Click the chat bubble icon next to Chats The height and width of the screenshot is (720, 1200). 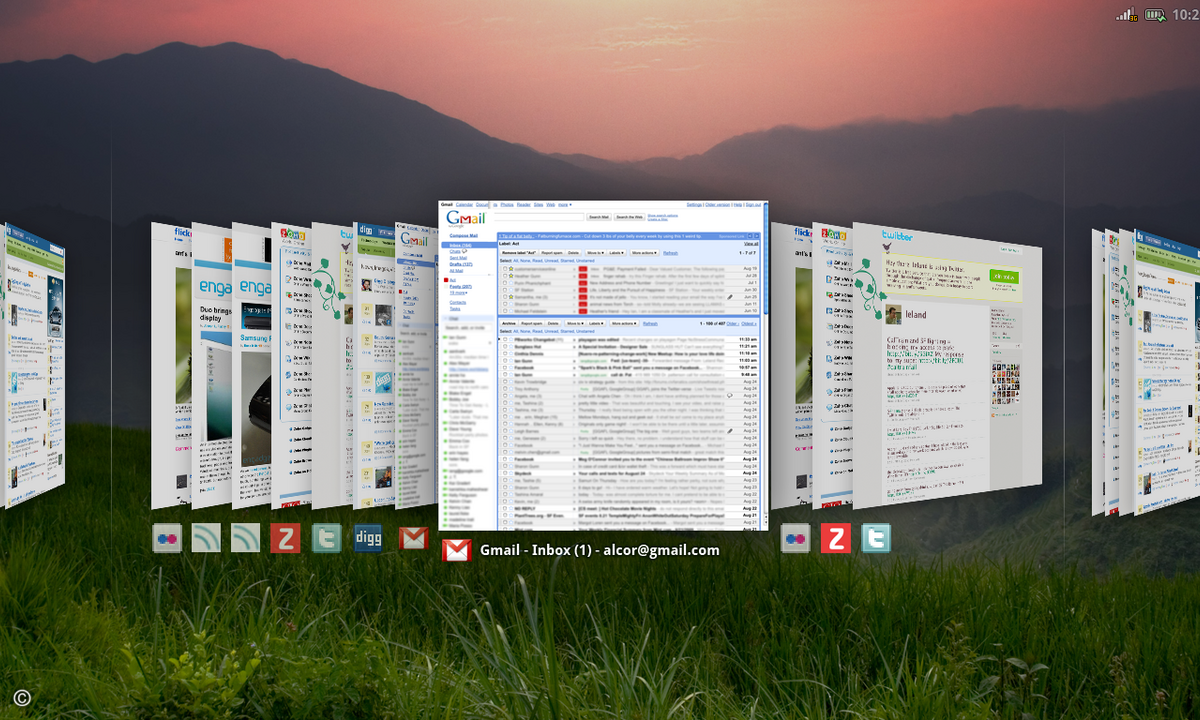pos(465,251)
